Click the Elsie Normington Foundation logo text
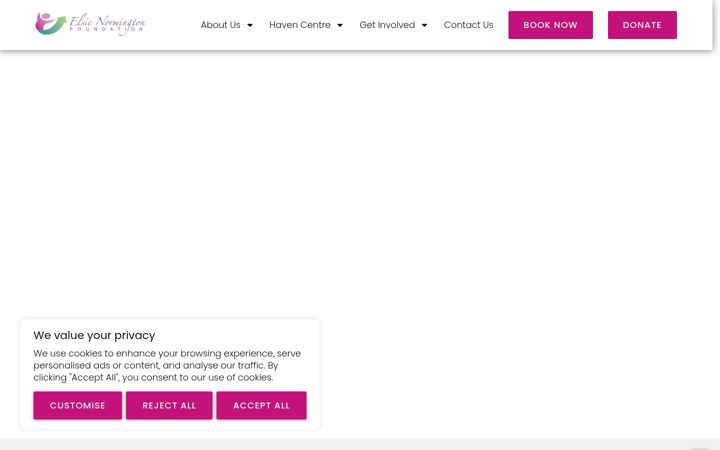 coord(107,21)
